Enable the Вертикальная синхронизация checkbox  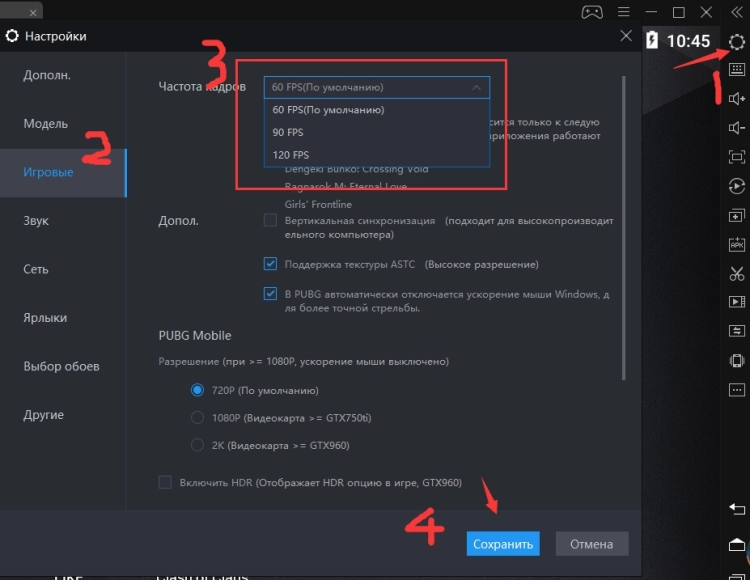point(270,220)
